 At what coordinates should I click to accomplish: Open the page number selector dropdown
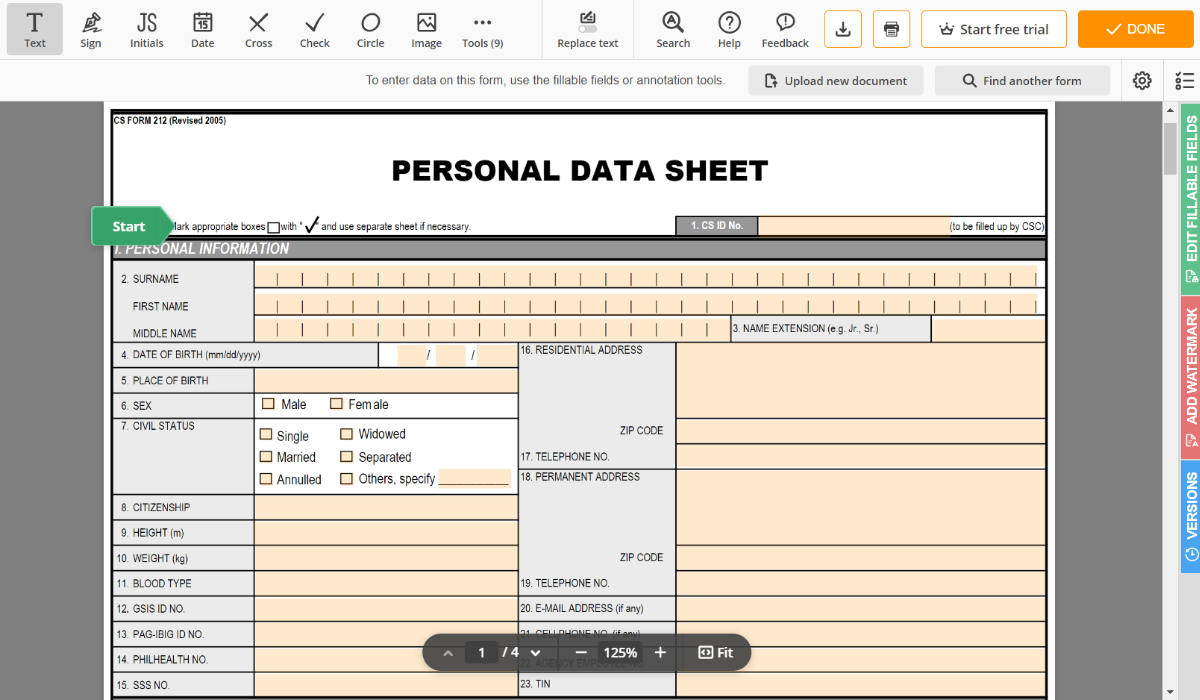pyautogui.click(x=535, y=652)
